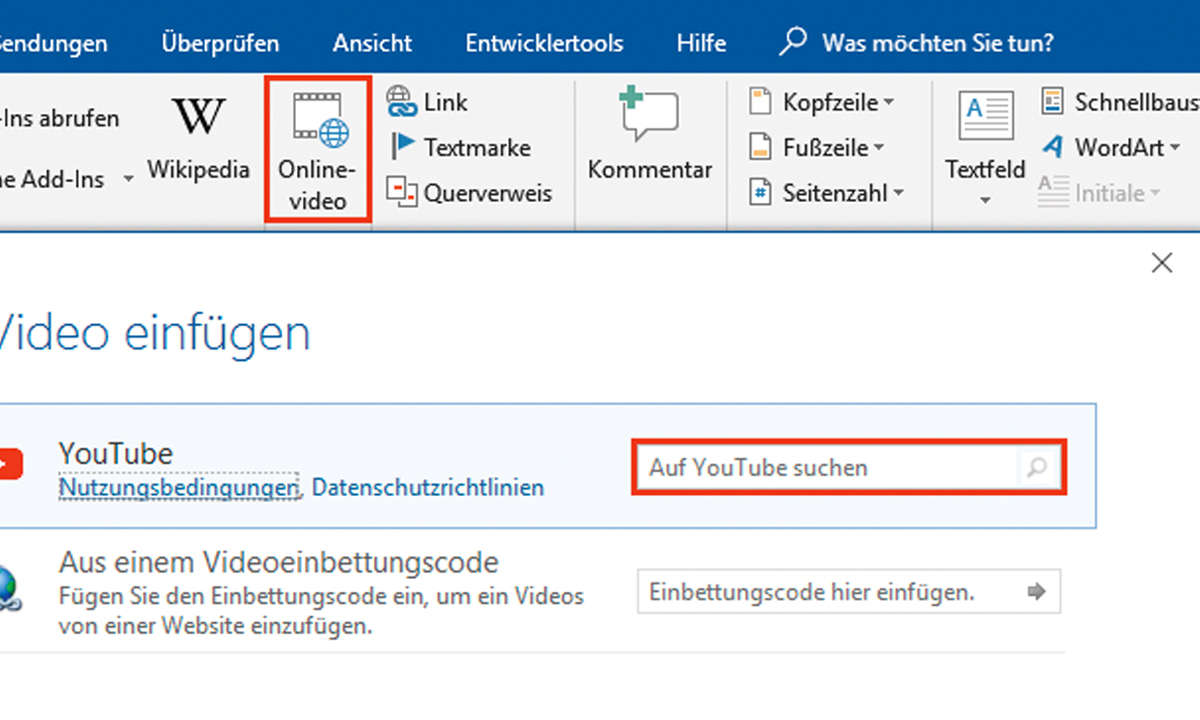The height and width of the screenshot is (720, 1200).
Task: Open the Schnellbausteine quick parts menu
Action: [x=1119, y=101]
